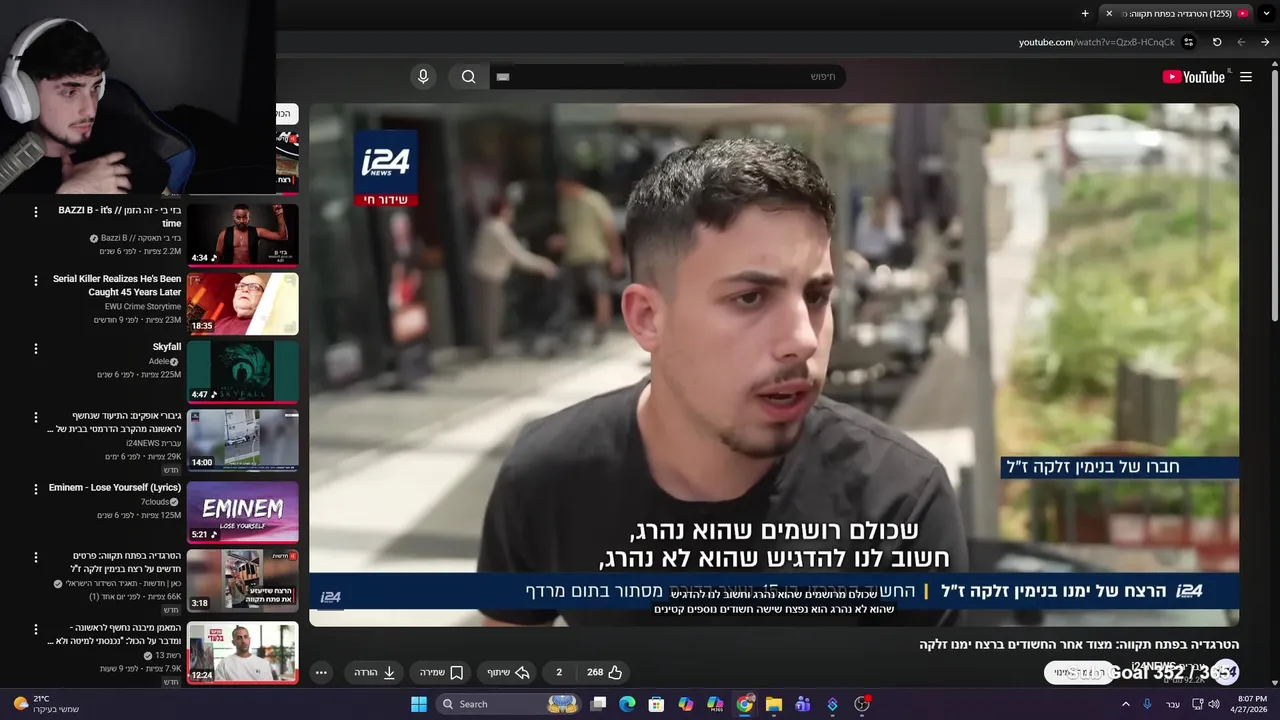1280x720 pixels.
Task: Reload the page in the browser
Action: coord(1217,42)
